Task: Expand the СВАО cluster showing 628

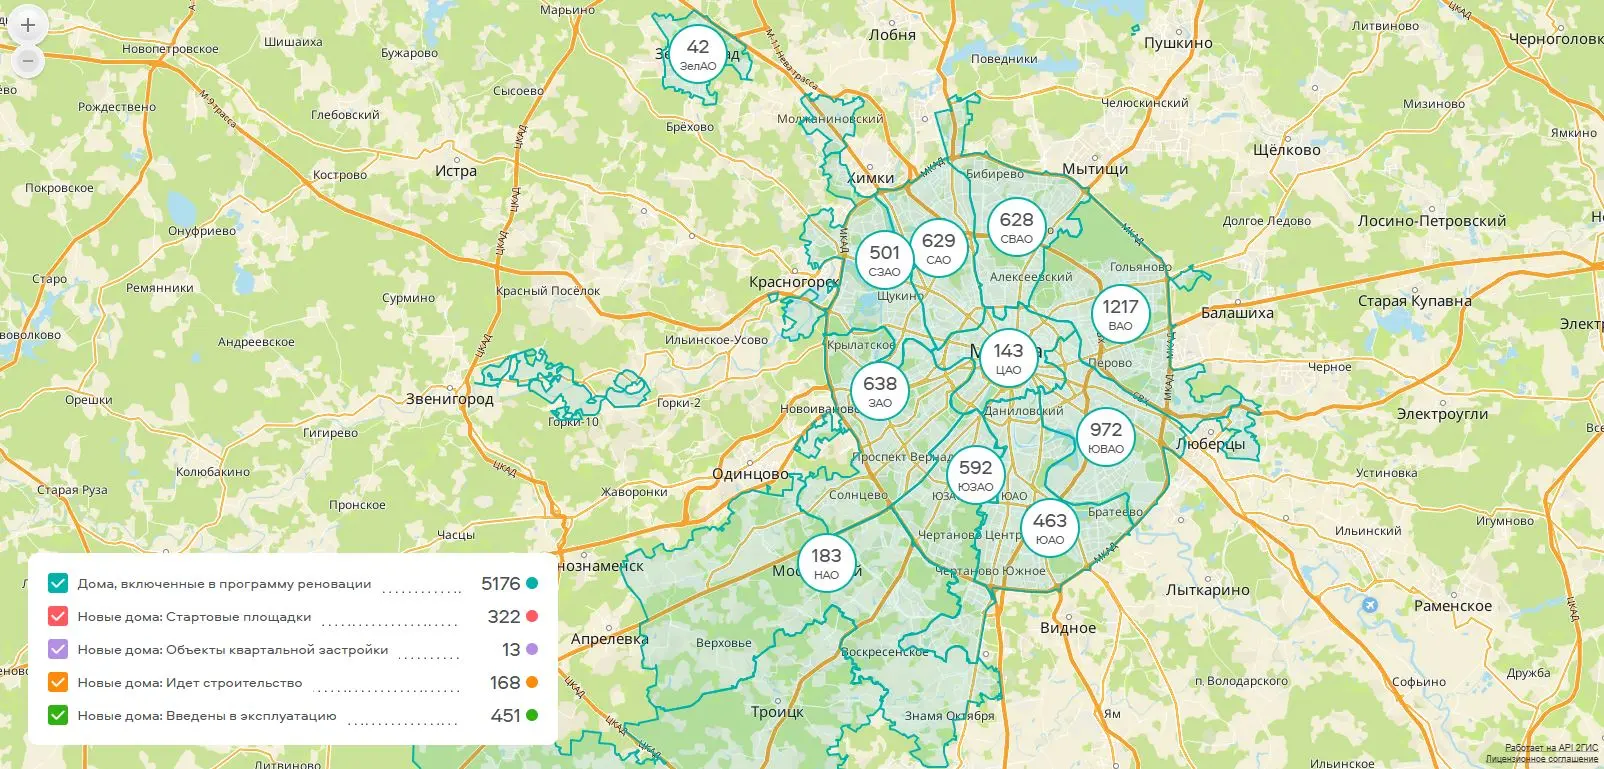Action: [1016, 227]
